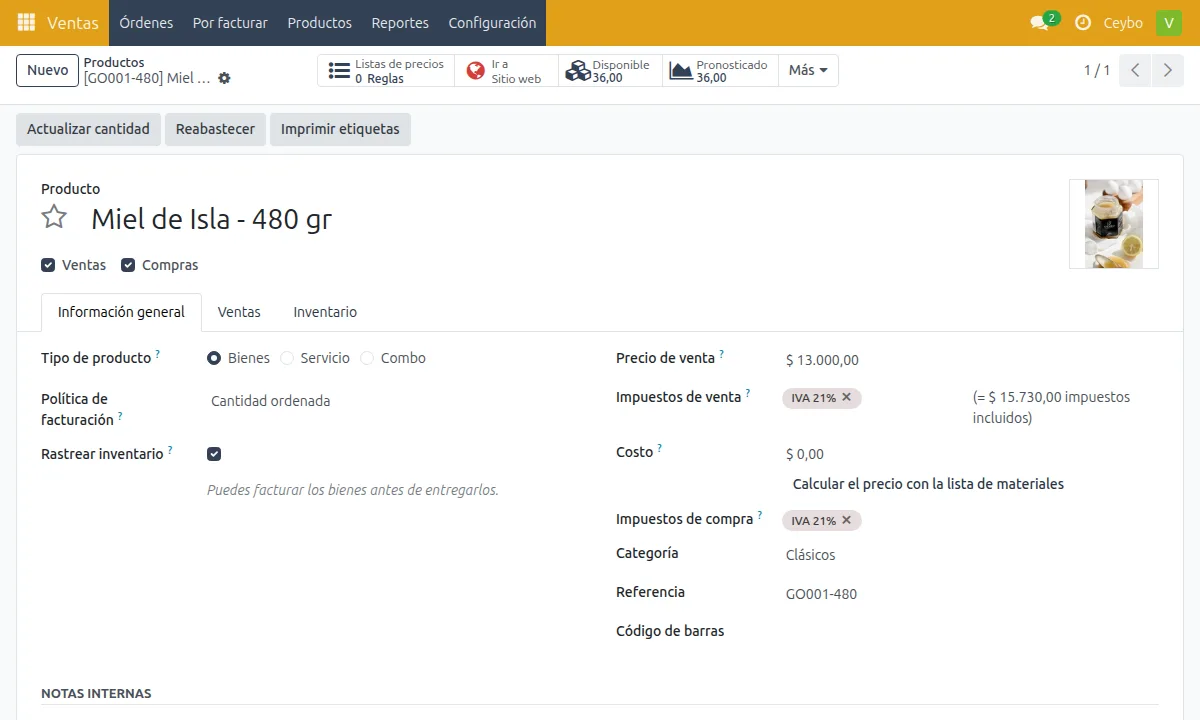The height and width of the screenshot is (720, 1200).
Task: Click the Listas de precios list icon
Action: click(x=339, y=71)
